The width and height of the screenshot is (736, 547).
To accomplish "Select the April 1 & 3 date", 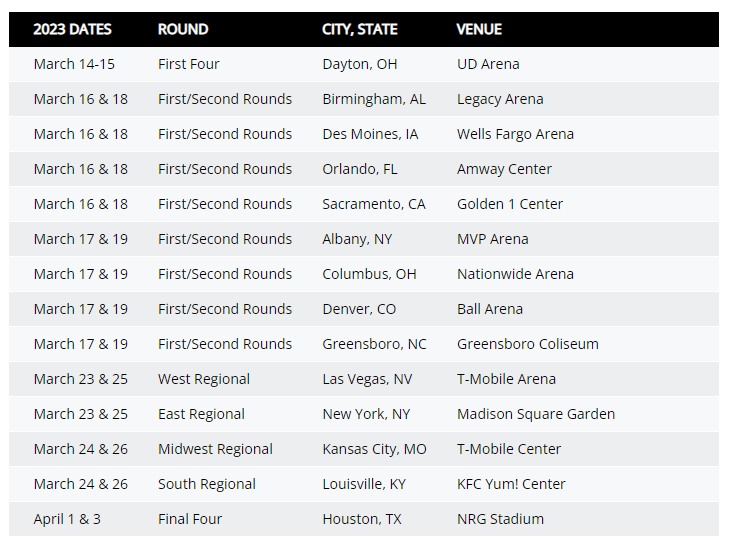I will pos(67,519).
